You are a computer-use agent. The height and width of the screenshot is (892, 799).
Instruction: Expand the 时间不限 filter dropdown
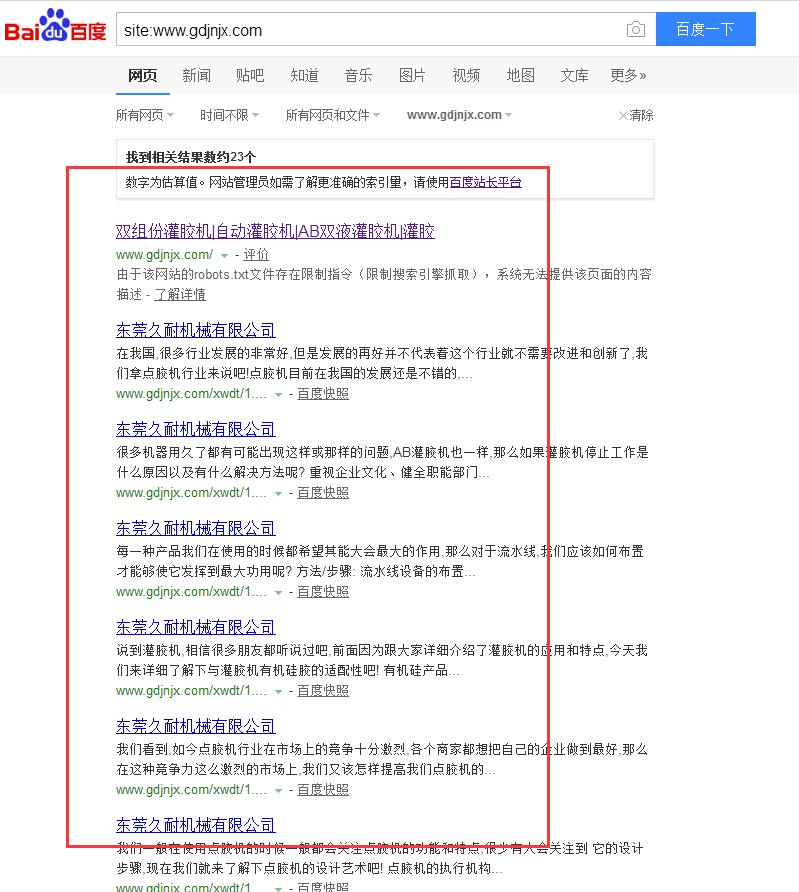pos(229,115)
